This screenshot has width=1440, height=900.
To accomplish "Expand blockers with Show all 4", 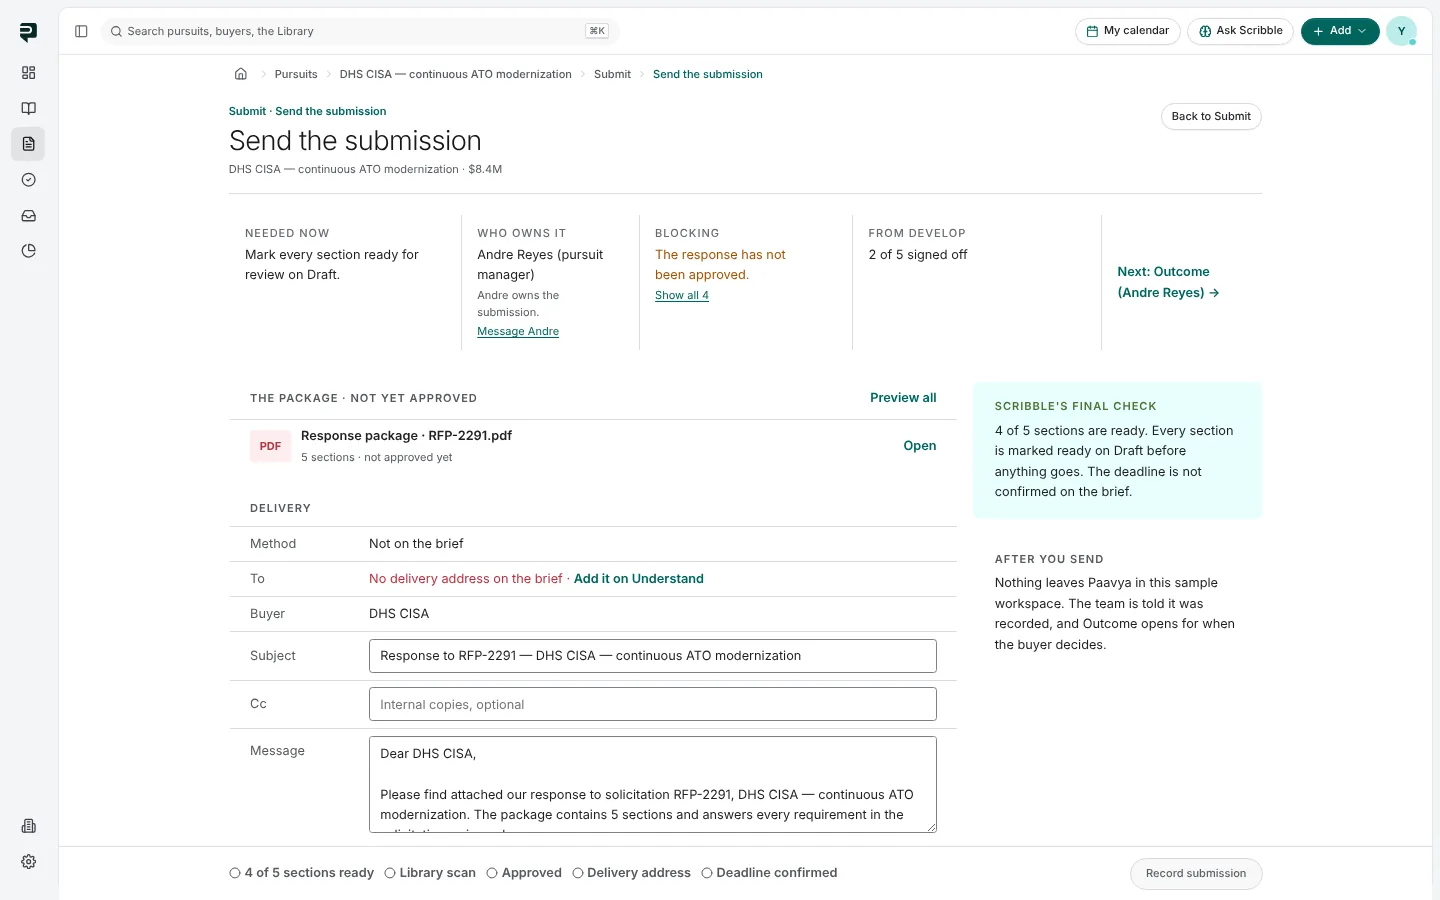I will (x=682, y=295).
